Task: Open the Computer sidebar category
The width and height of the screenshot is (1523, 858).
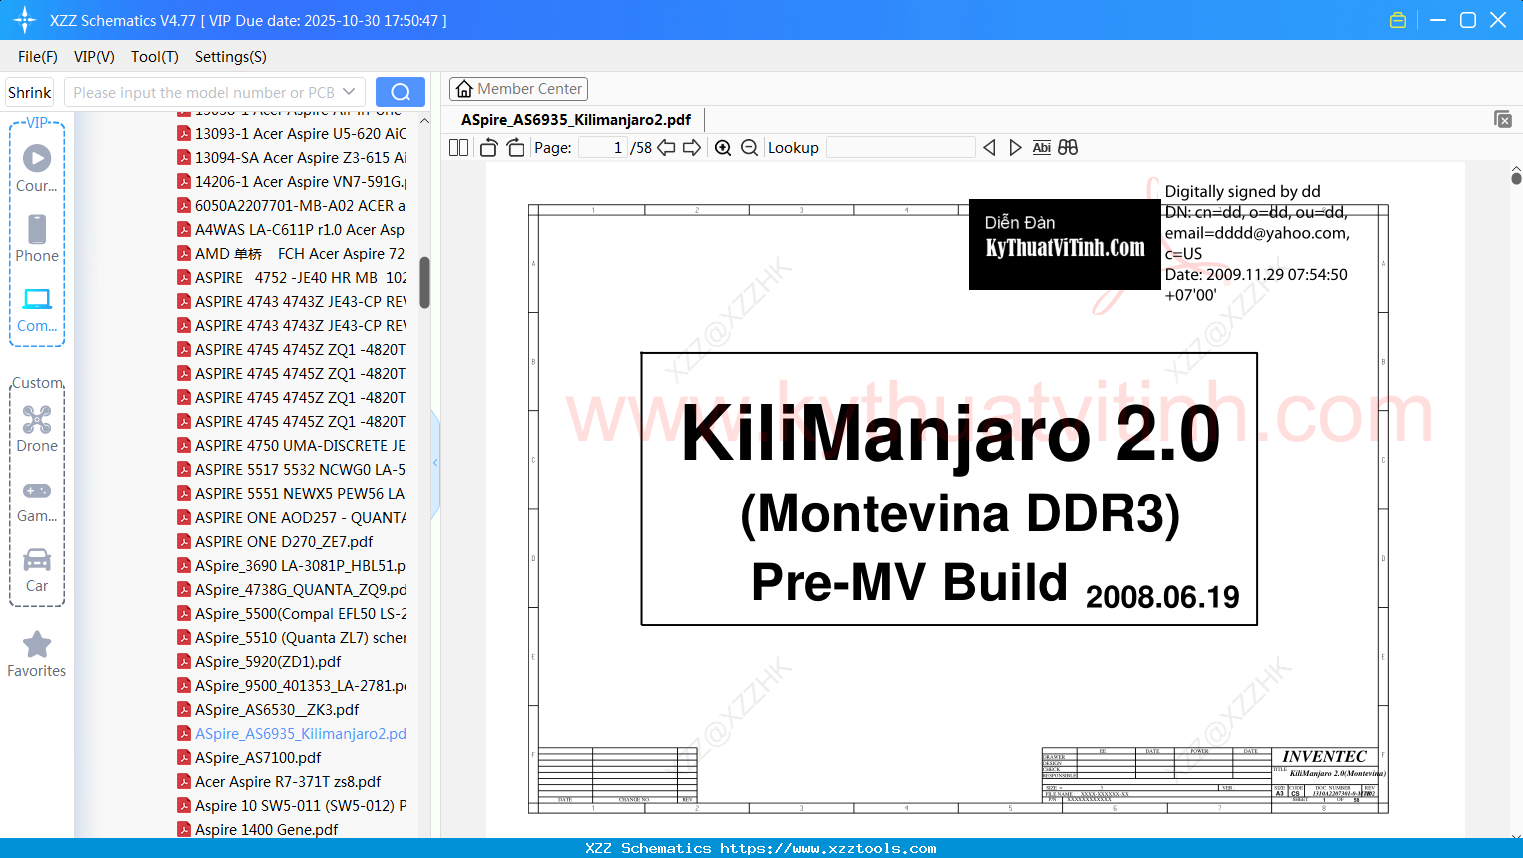Action: click(x=37, y=309)
